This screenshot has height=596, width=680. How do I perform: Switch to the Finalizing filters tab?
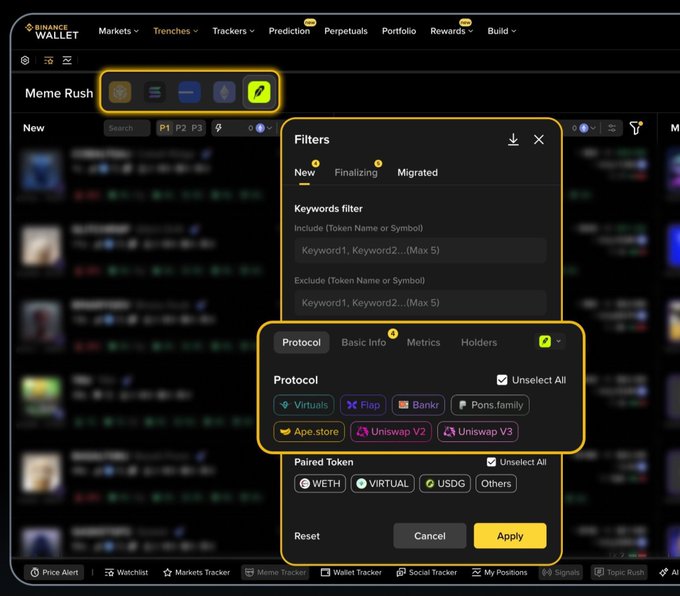356,173
